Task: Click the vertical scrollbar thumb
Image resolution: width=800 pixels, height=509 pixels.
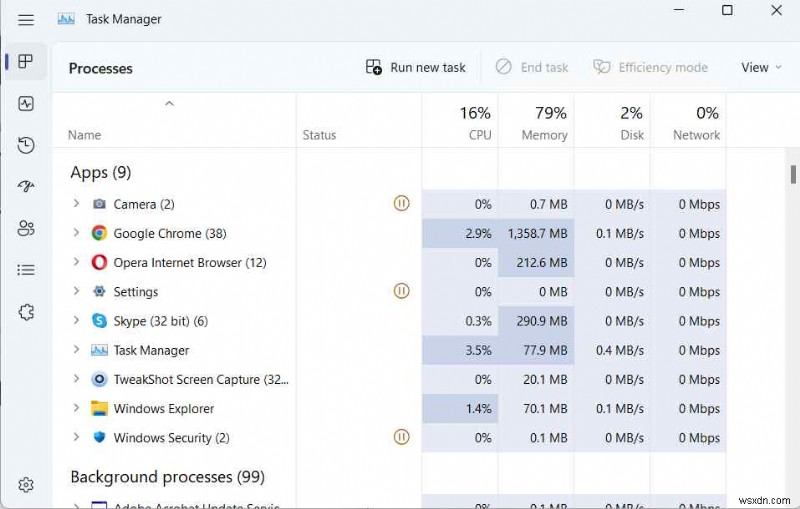Action: point(793,175)
